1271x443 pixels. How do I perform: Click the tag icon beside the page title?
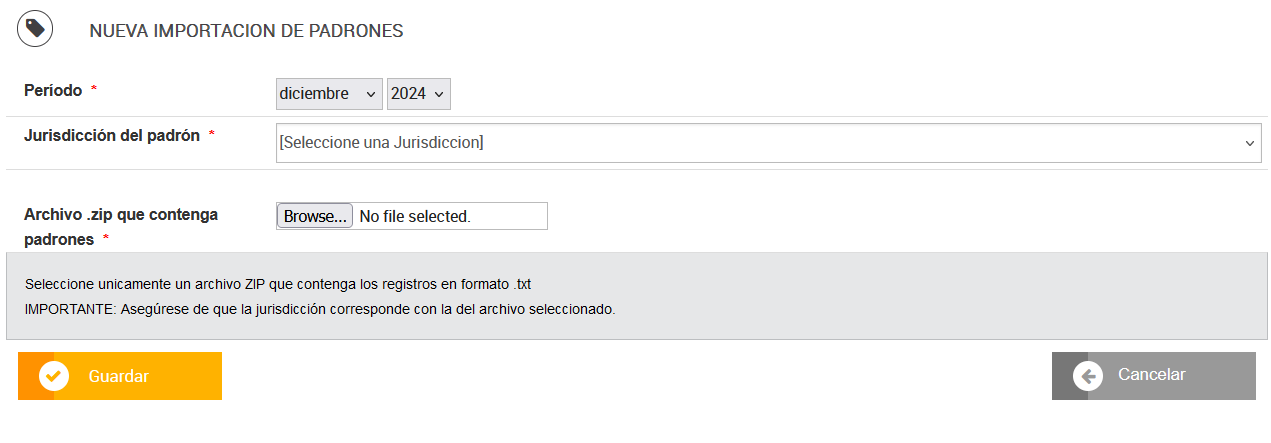(35, 29)
